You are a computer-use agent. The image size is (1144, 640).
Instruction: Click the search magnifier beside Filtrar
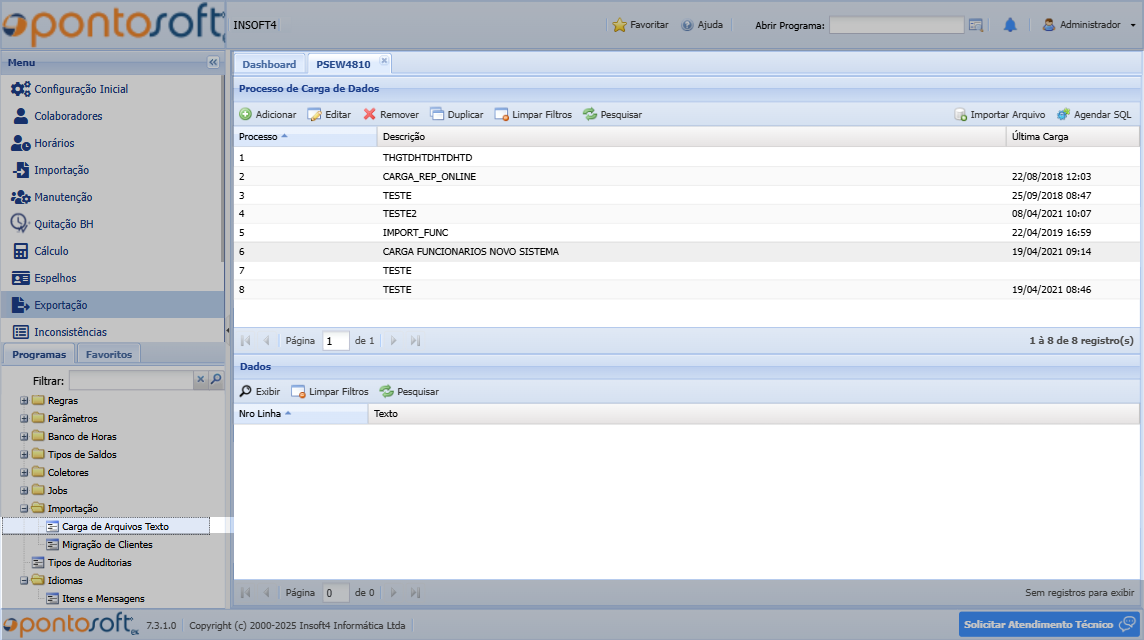pos(216,380)
